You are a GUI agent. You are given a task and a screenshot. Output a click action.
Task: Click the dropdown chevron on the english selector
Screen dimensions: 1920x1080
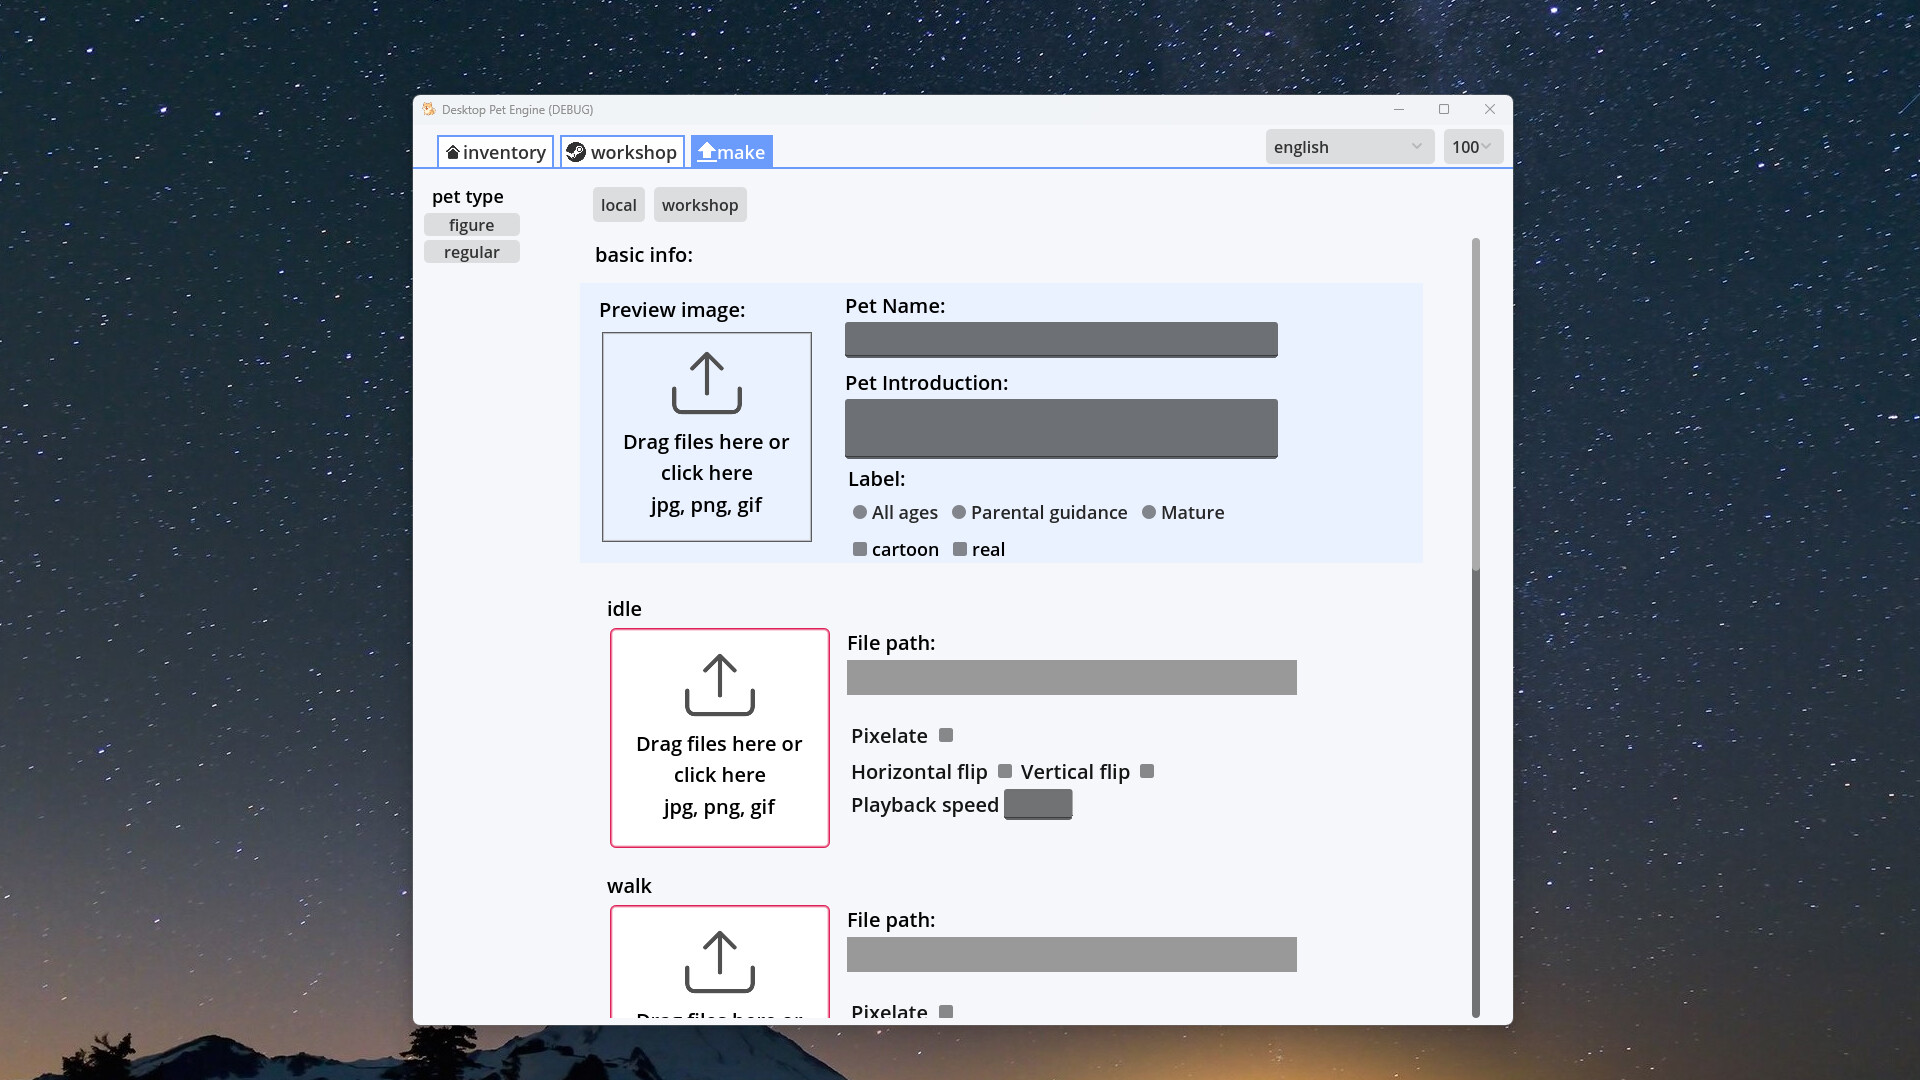coord(1416,146)
